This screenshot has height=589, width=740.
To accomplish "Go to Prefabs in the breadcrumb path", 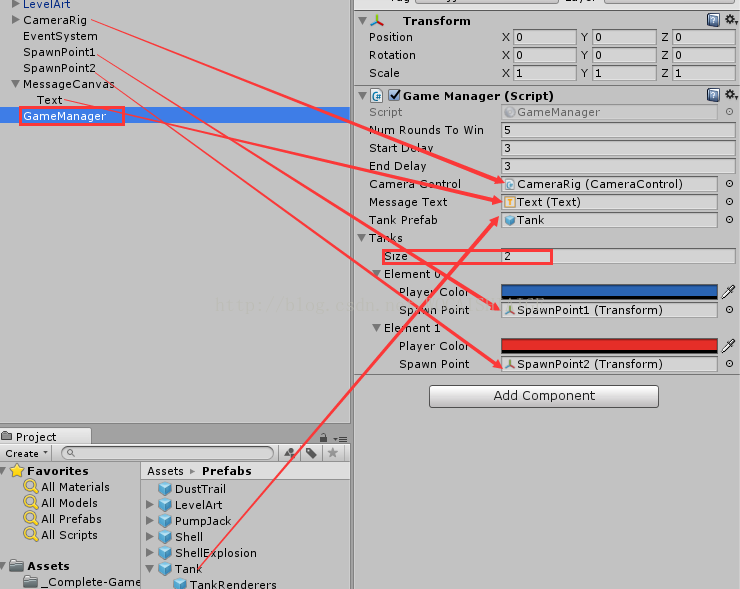I will click(x=227, y=471).
